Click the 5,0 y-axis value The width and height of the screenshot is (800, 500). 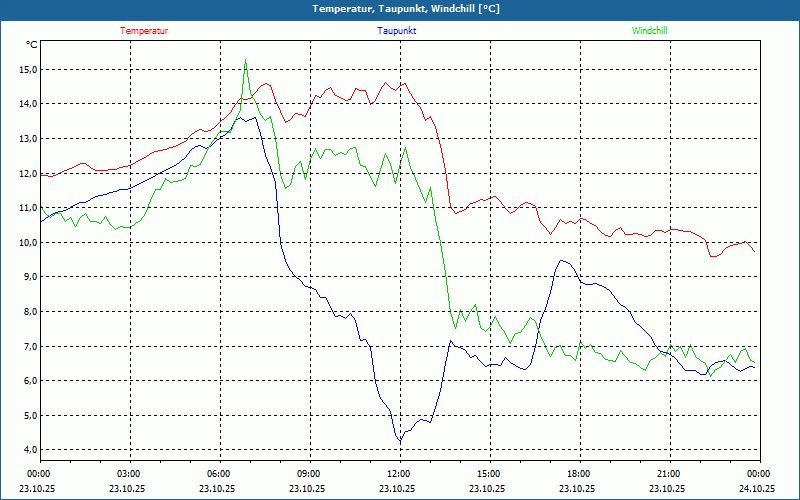click(29, 415)
